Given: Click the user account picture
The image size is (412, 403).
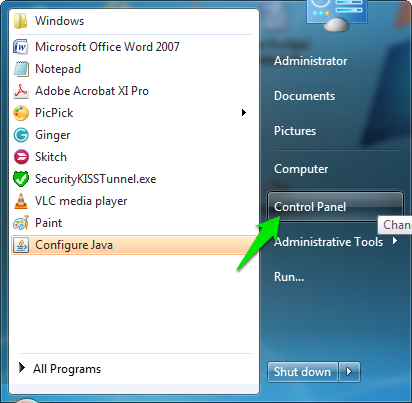Looking at the screenshot, I should (337, 13).
